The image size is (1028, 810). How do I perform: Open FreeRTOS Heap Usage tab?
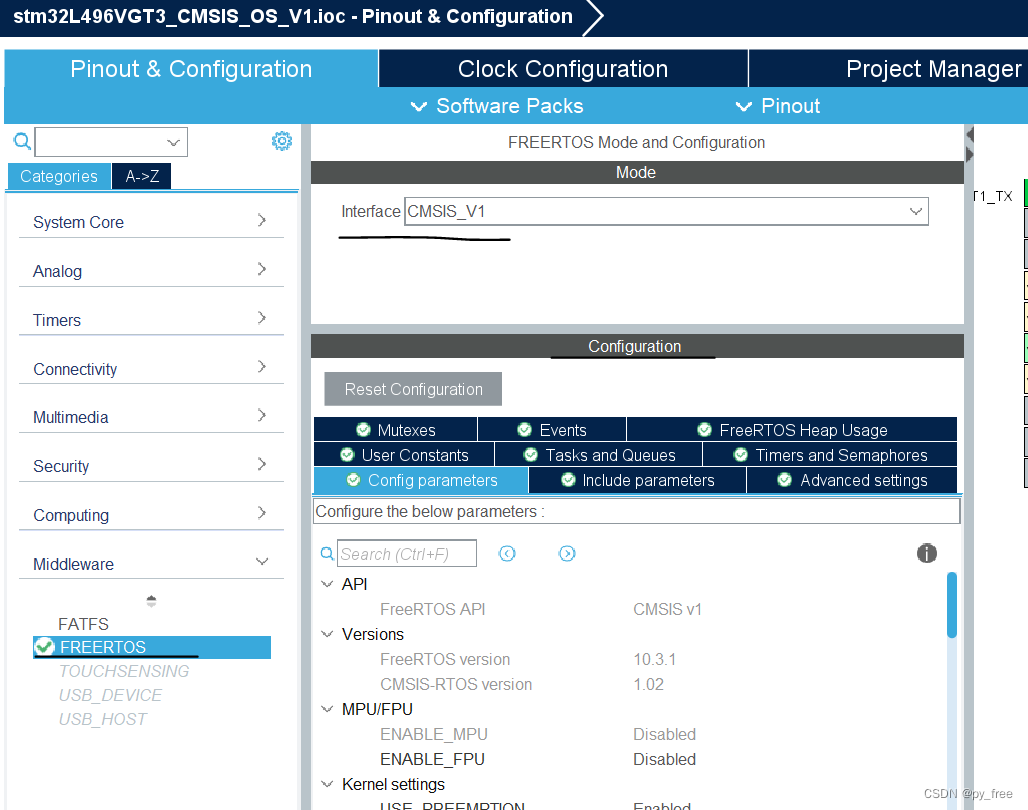pyautogui.click(x=792, y=430)
